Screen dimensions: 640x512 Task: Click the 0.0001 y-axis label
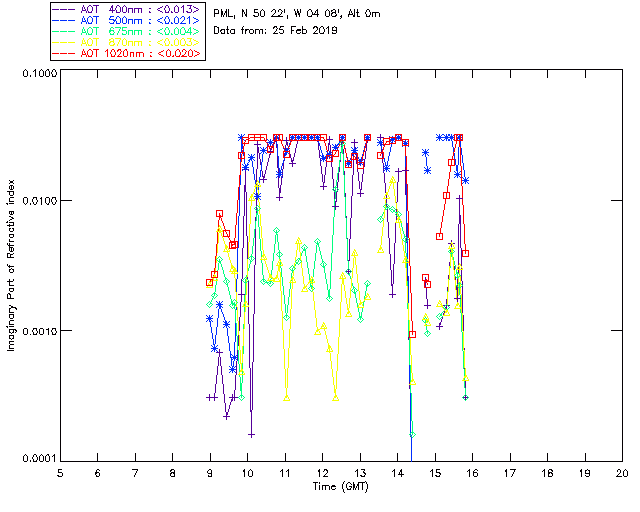pyautogui.click(x=39, y=459)
